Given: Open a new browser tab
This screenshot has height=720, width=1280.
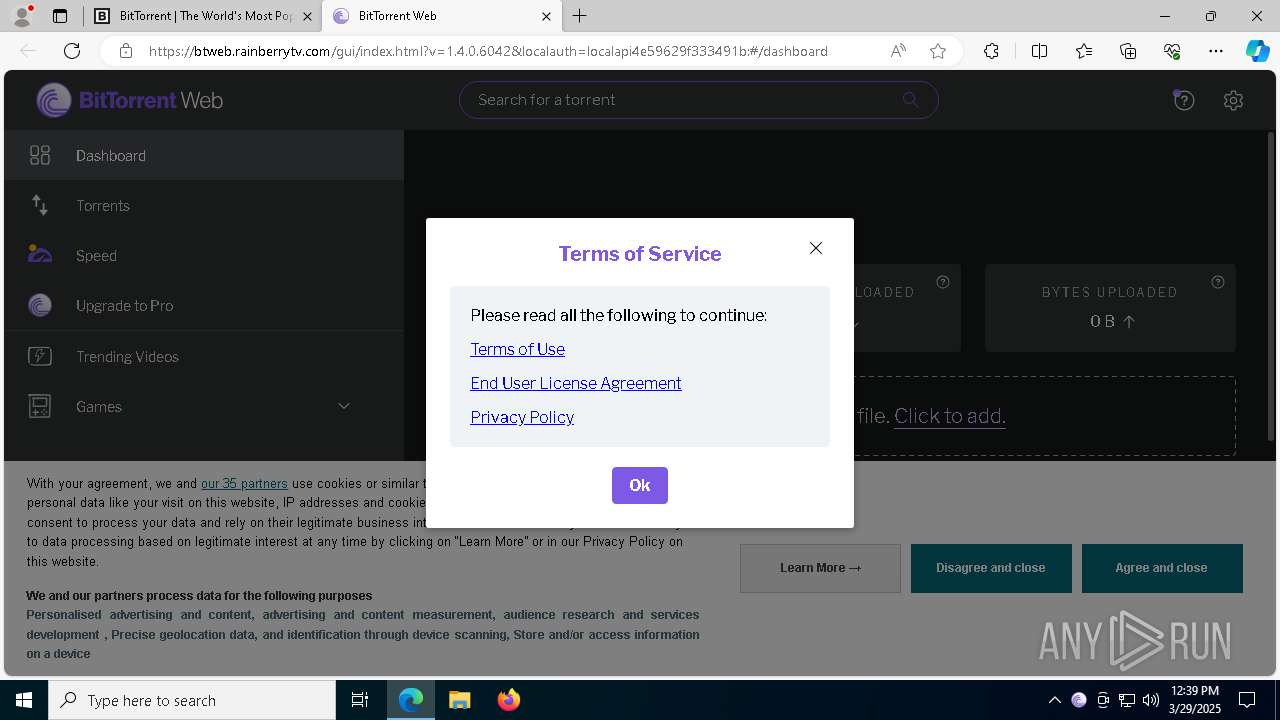Looking at the screenshot, I should 580,16.
